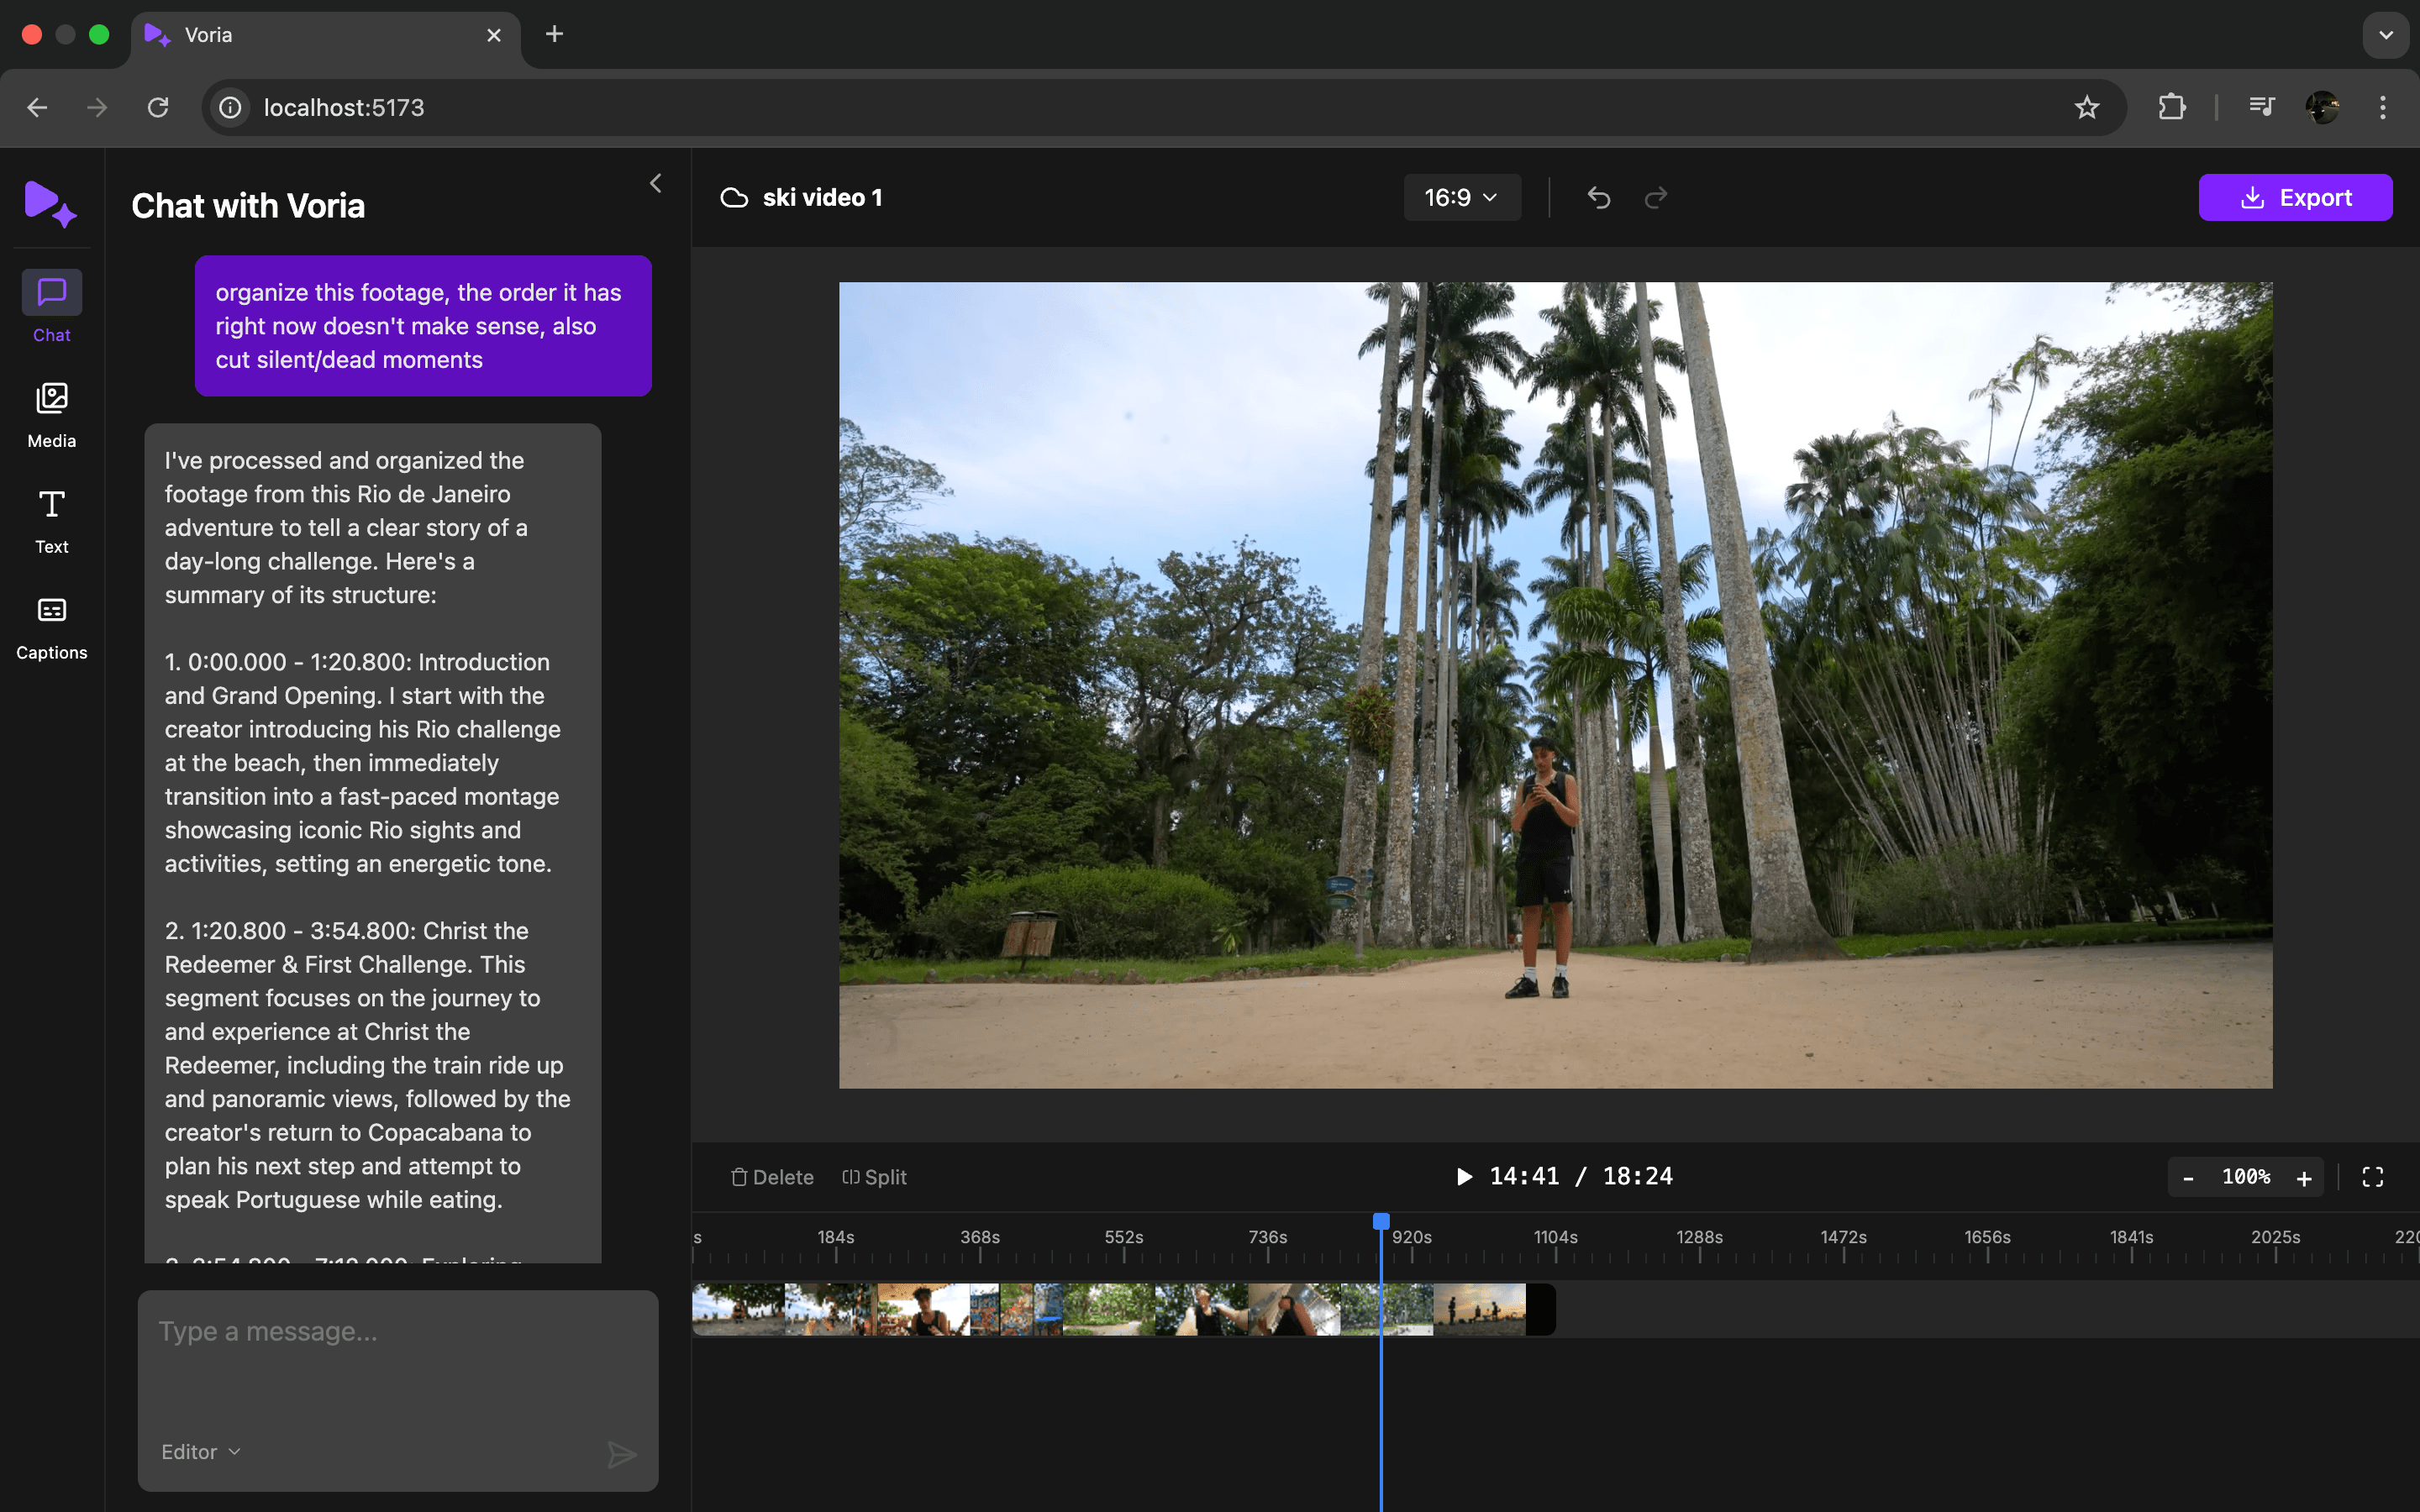Viewport: 2420px width, 1512px height.
Task: Open the 16:9 aspect ratio dropdown
Action: [1462, 197]
